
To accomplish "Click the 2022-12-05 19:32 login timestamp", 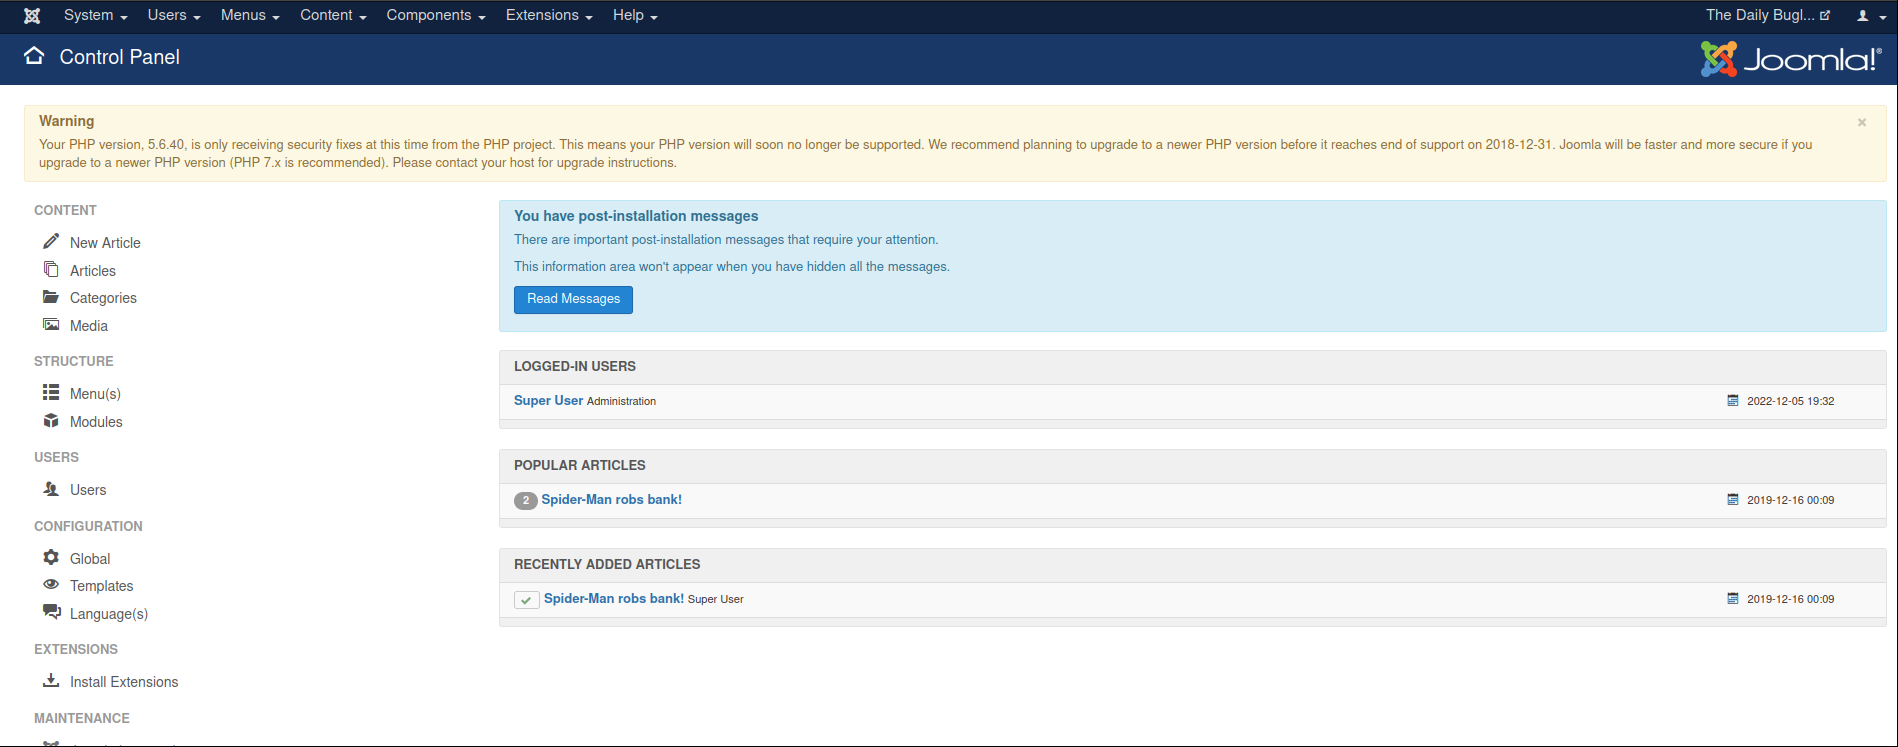I will click(x=1790, y=401).
